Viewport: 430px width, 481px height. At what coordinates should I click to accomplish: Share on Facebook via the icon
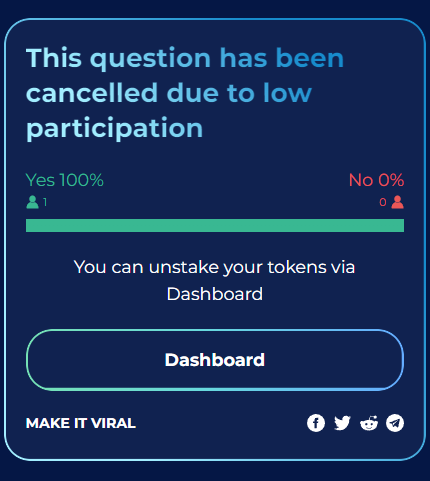(x=316, y=423)
